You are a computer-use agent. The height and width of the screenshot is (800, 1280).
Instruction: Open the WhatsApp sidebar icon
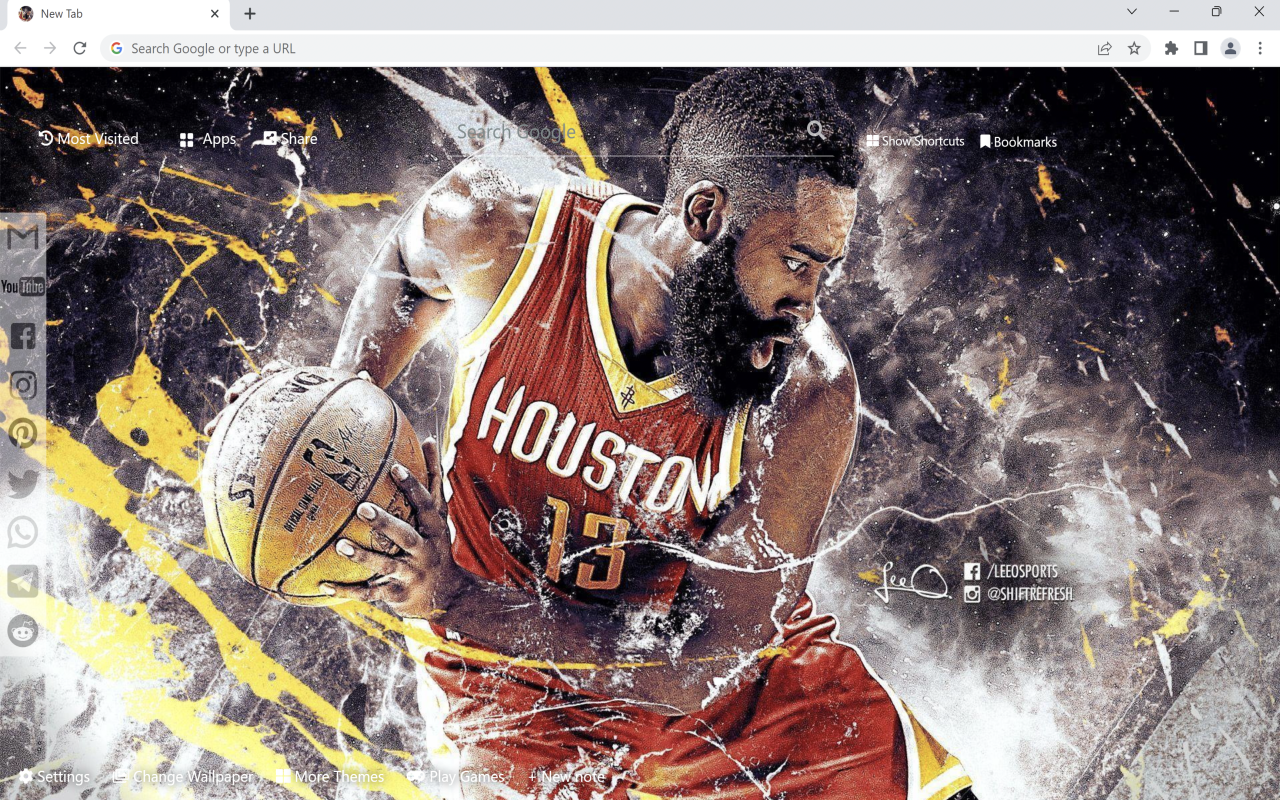22,532
